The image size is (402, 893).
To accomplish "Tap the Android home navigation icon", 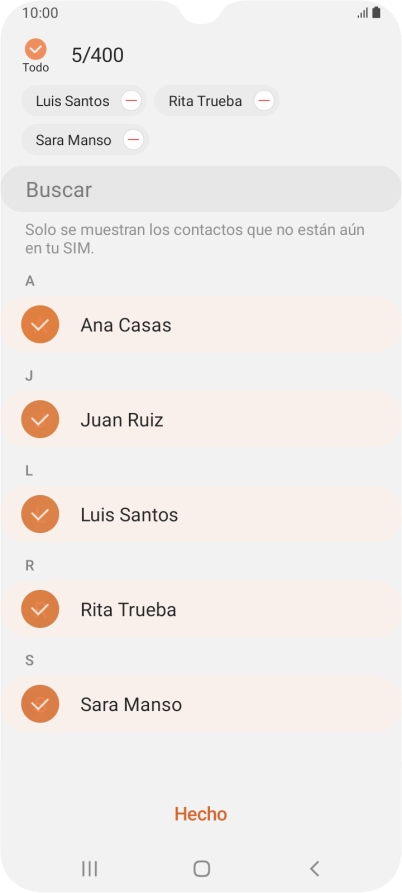I will tap(202, 869).
